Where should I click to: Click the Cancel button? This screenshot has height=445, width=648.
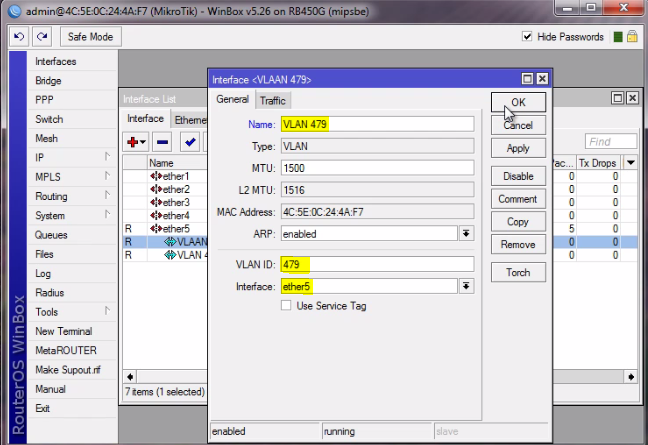coord(518,125)
